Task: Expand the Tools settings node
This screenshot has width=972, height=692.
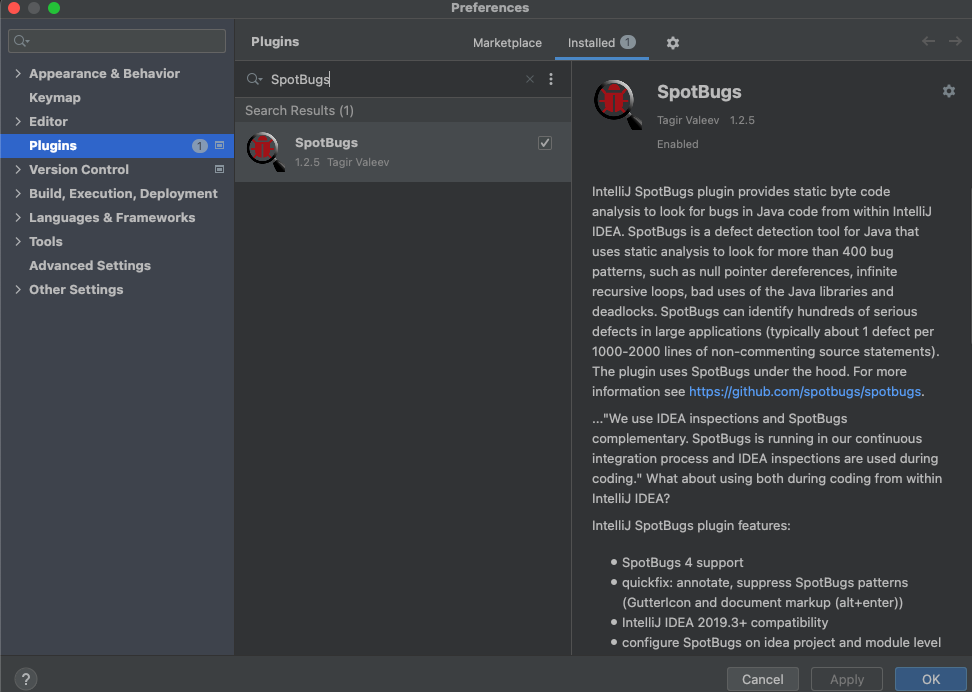Action: click(18, 241)
